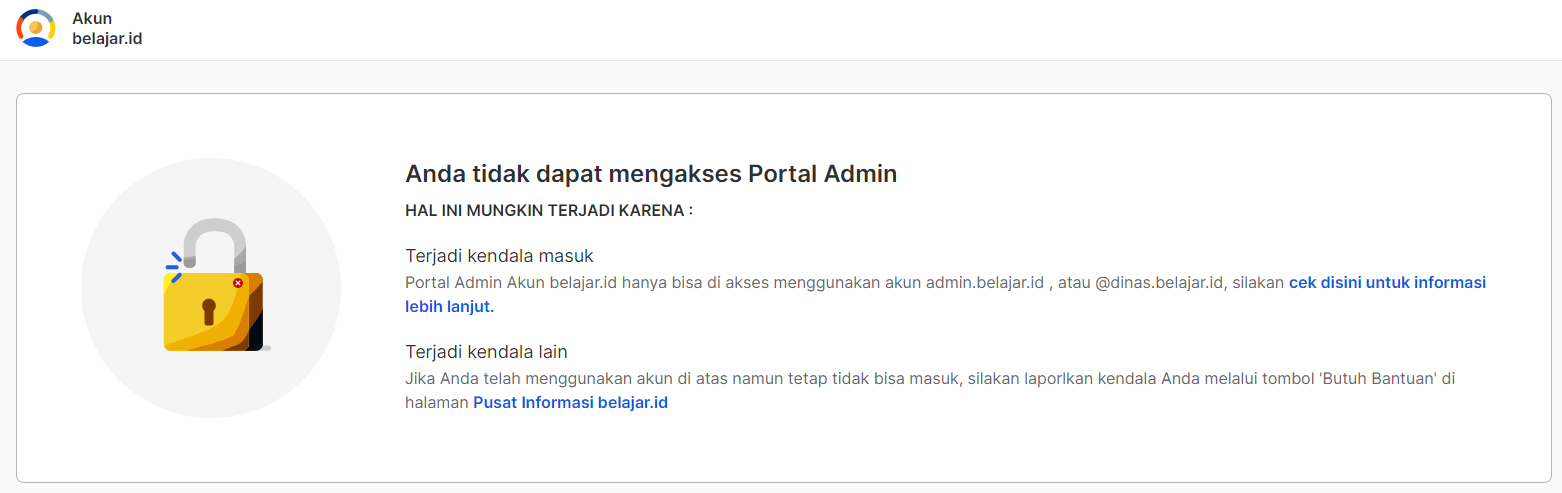Image resolution: width=1562 pixels, height=493 pixels.
Task: Click the heading 'Anda tidak dapat mengakses Portal Admin'
Action: 651,173
